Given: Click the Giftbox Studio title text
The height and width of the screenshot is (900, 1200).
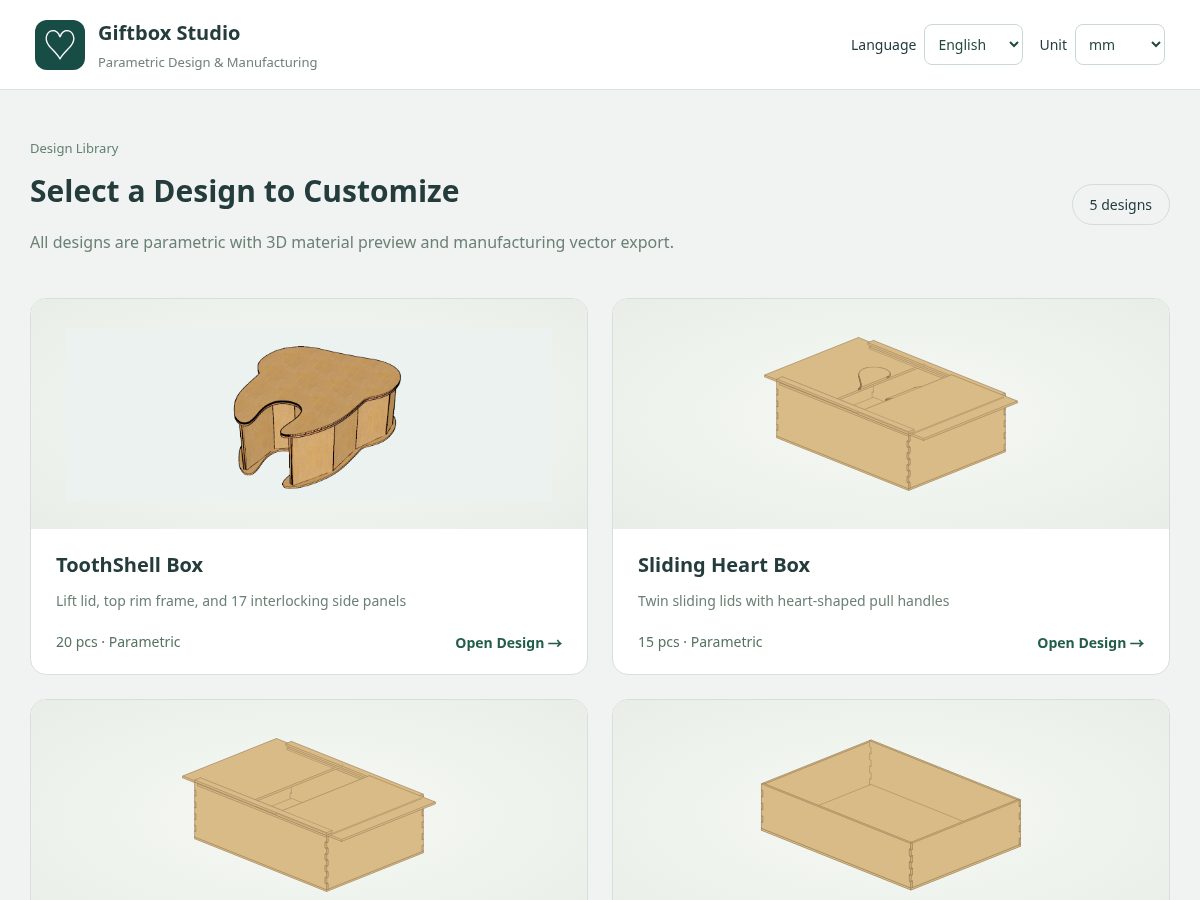Looking at the screenshot, I should pyautogui.click(x=169, y=33).
